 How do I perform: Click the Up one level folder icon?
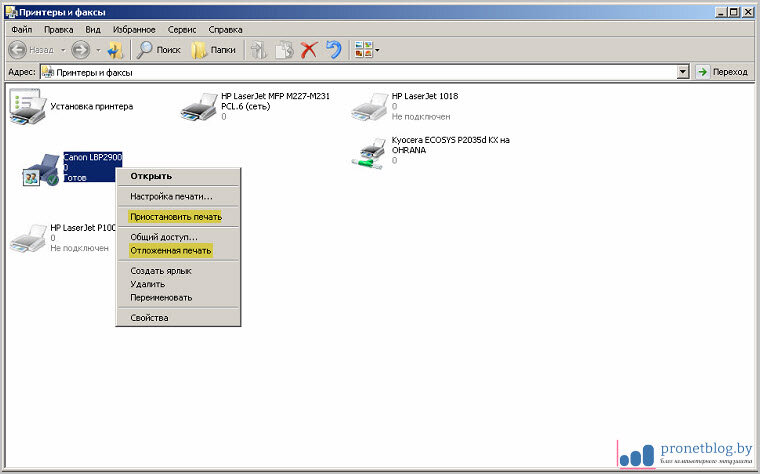115,49
